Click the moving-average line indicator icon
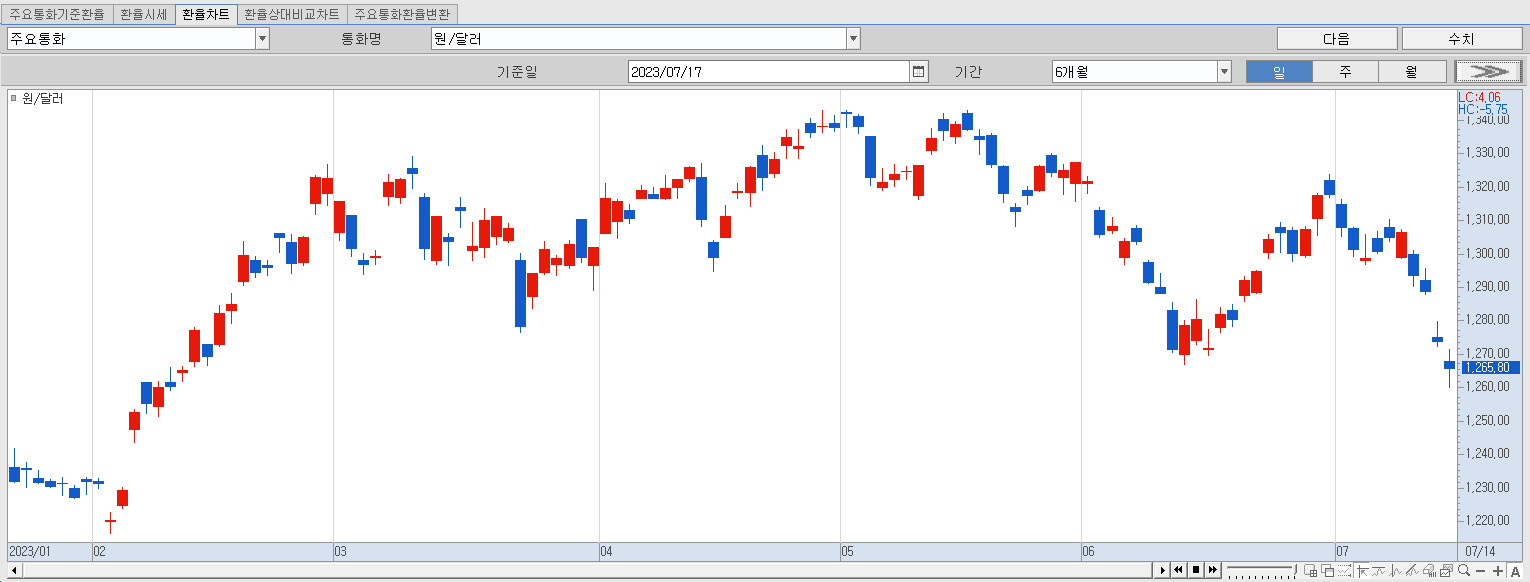Viewport: 1530px width, 582px height. click(1379, 571)
